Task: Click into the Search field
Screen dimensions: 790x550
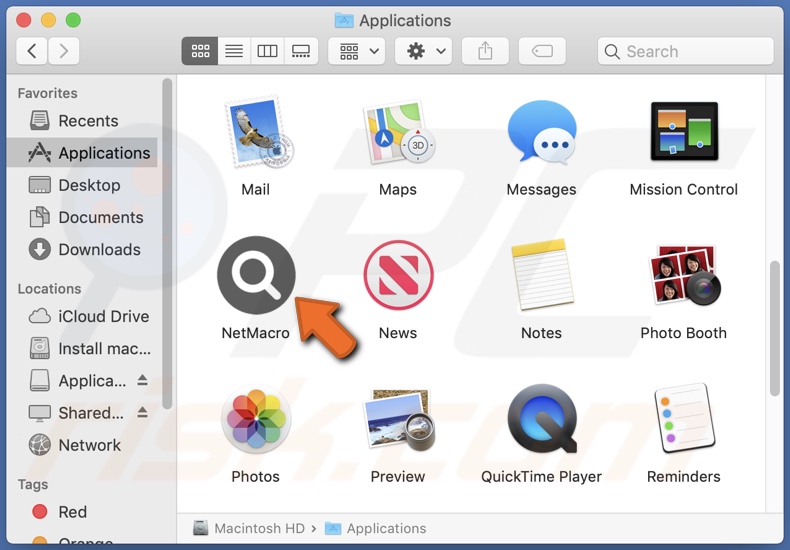Action: pos(685,51)
